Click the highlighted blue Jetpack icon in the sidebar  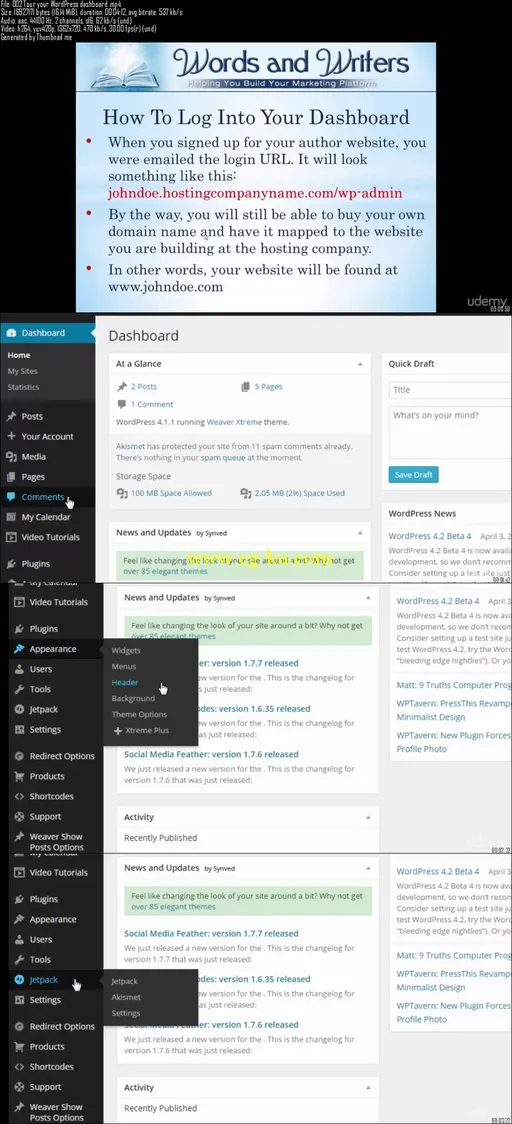click(19, 980)
